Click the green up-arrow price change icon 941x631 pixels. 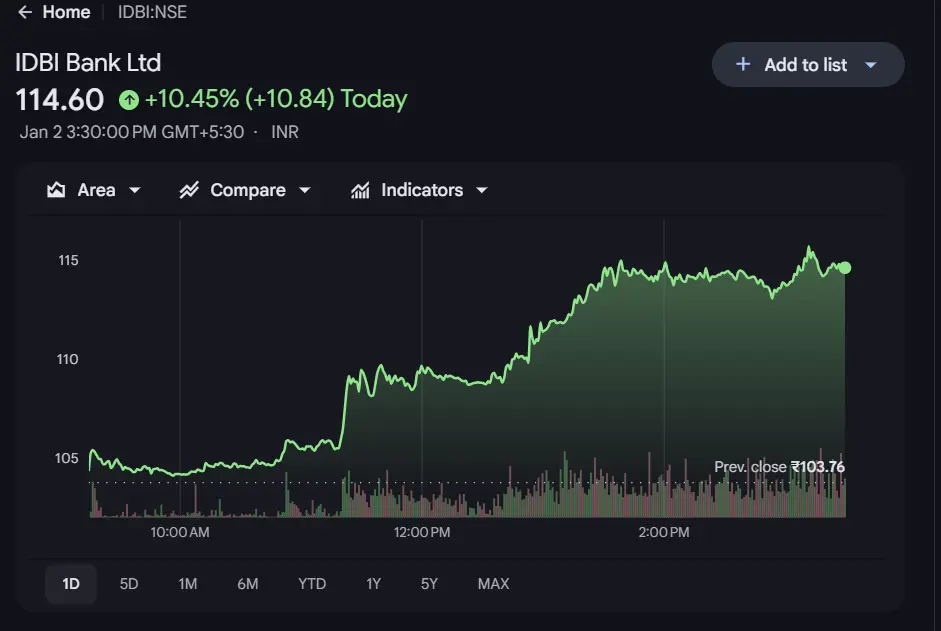click(128, 100)
